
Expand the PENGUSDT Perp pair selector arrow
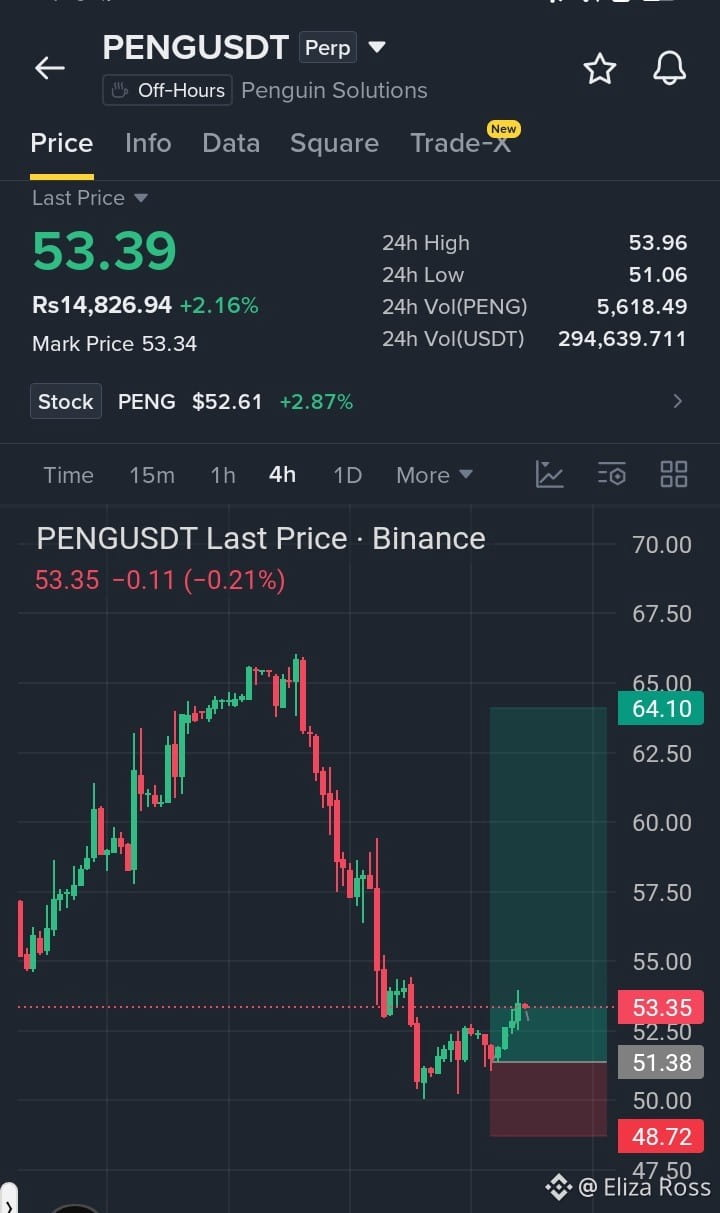pyautogui.click(x=377, y=47)
